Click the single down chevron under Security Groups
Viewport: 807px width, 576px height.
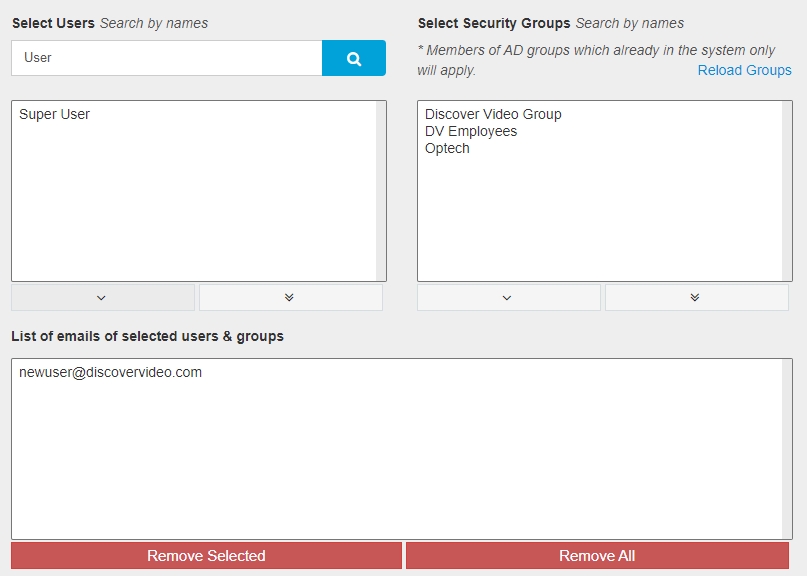[508, 297]
